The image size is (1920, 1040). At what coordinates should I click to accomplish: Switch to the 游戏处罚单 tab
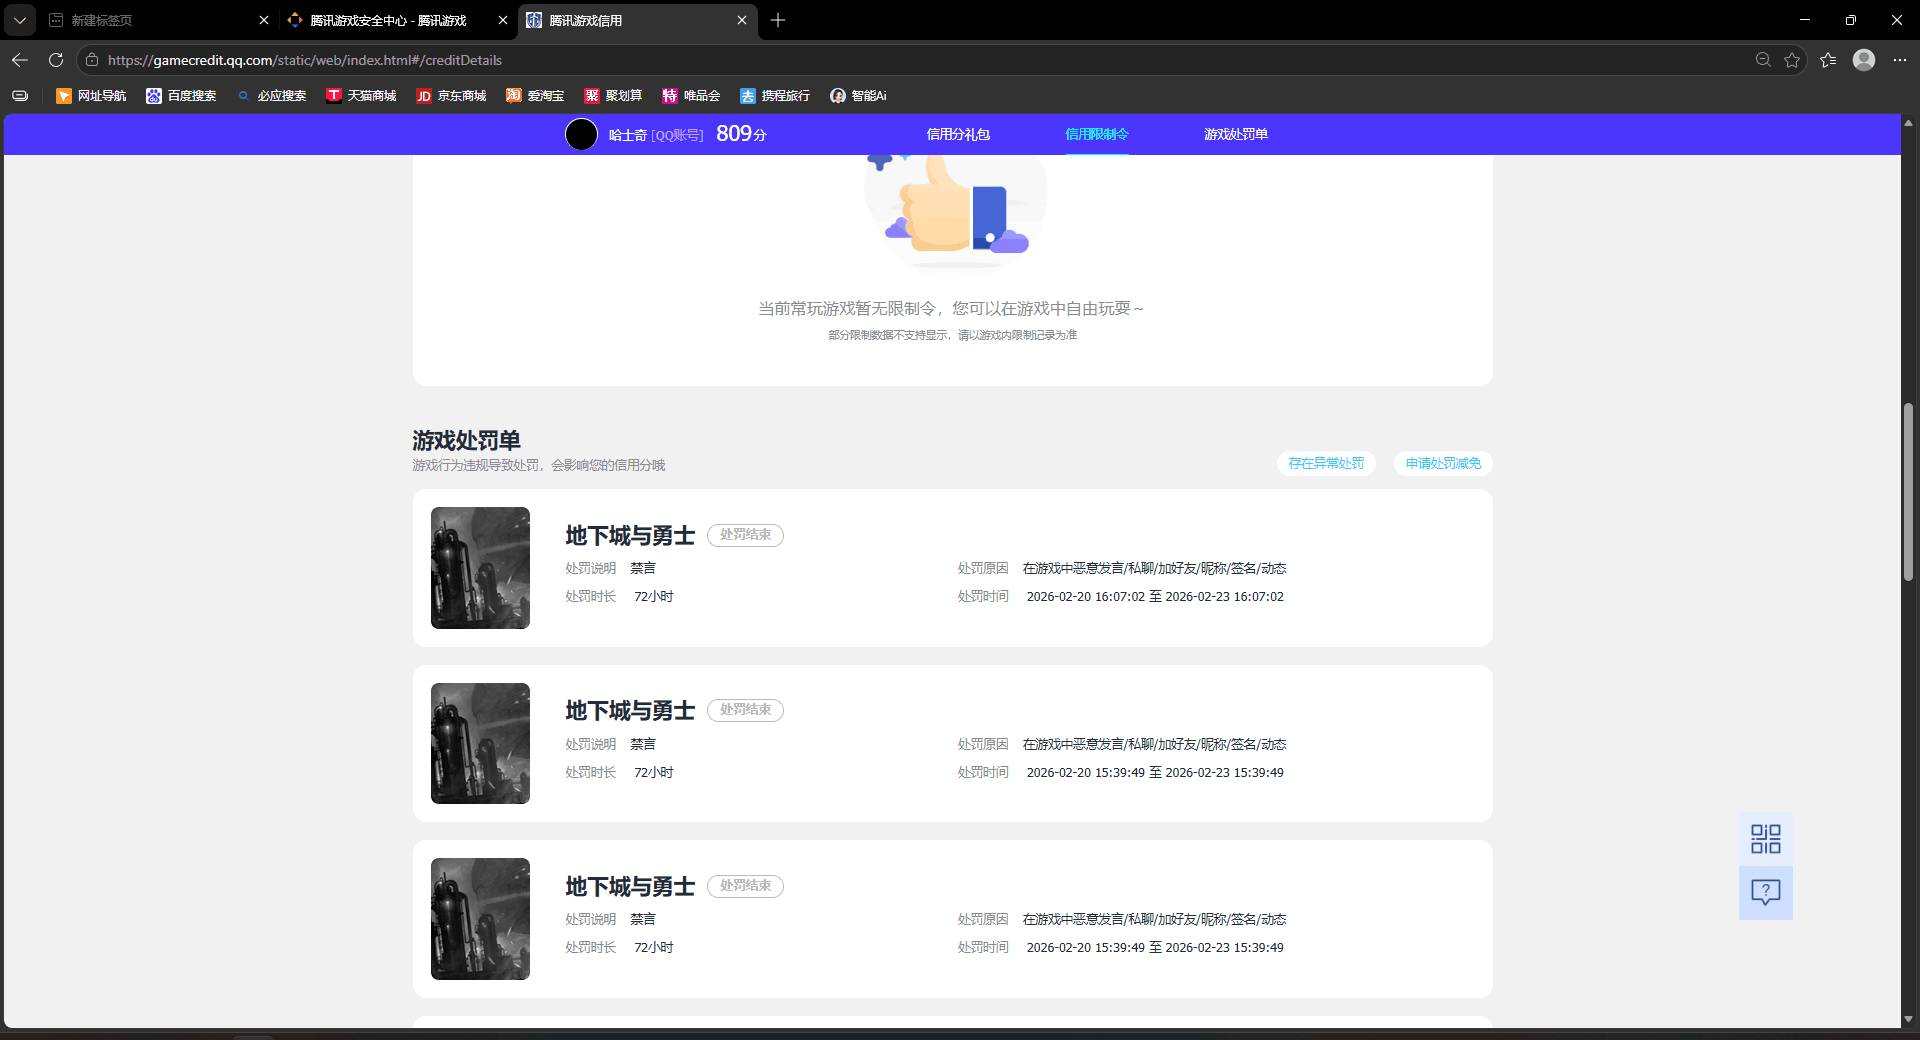(x=1235, y=134)
